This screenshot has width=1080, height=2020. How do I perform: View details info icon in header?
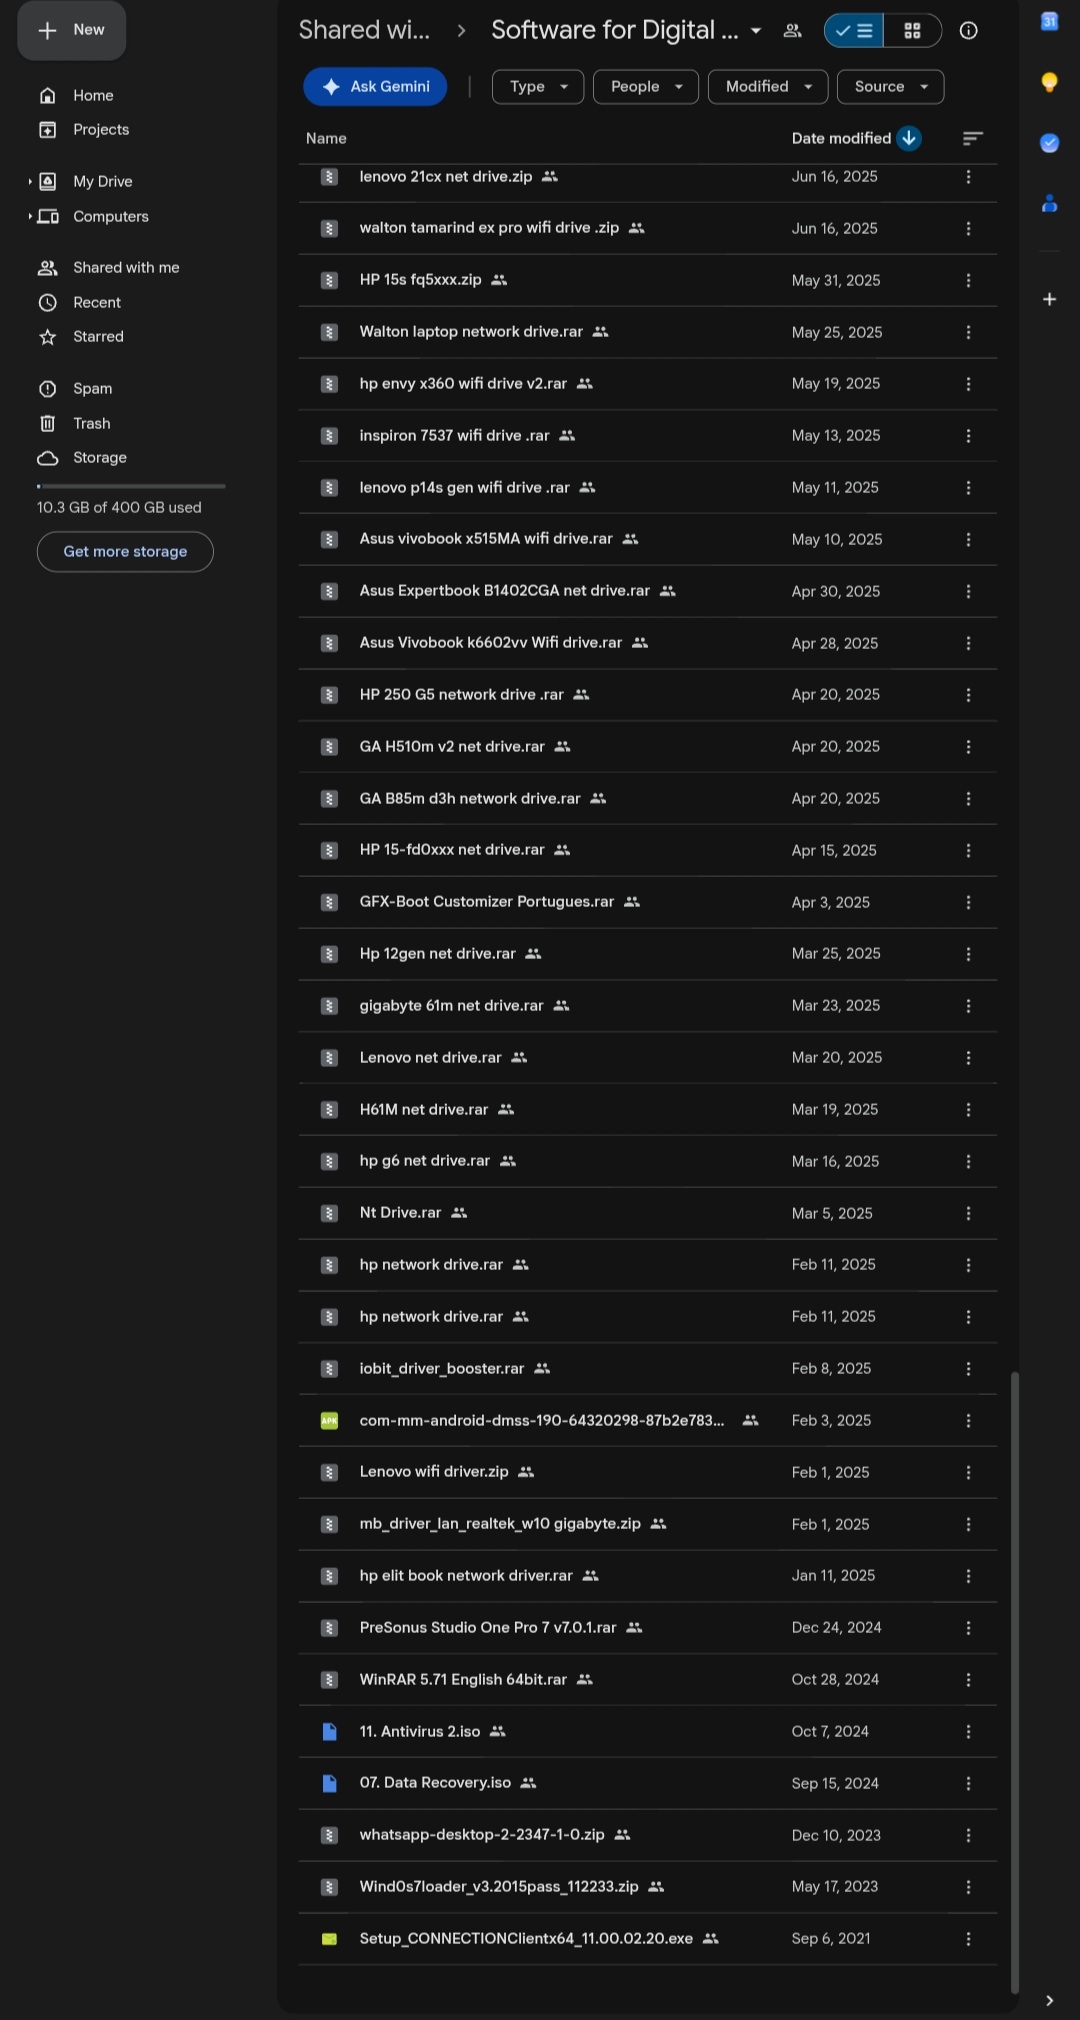[x=968, y=31]
